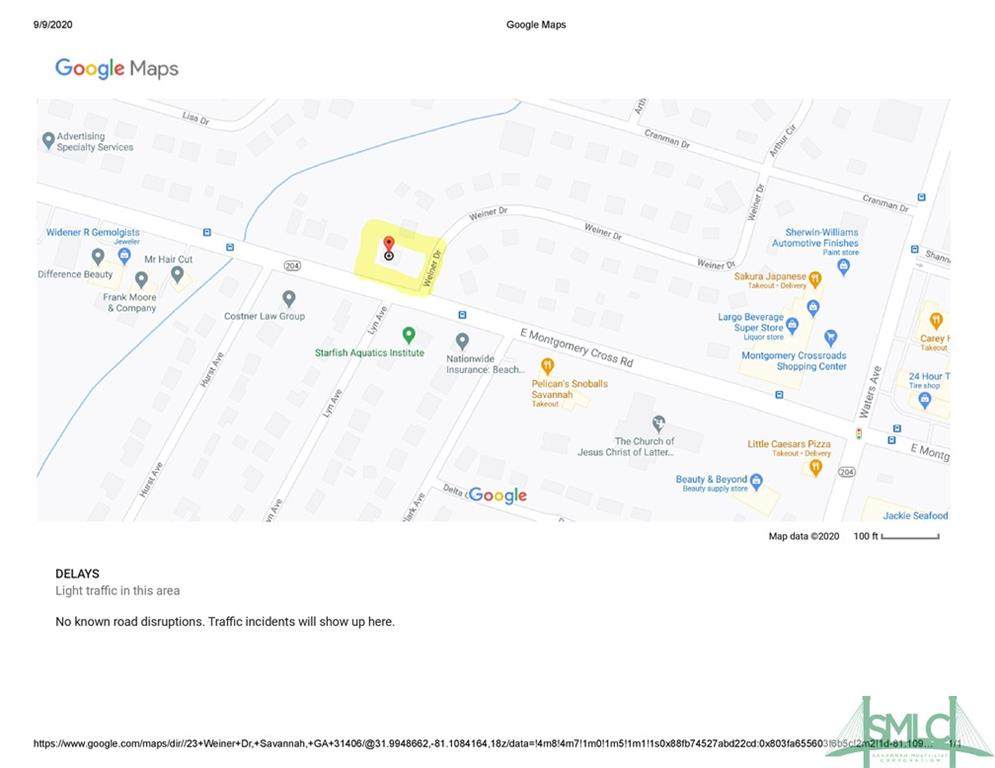Click the 'DELAYS' heading
This screenshot has width=995, height=768.
click(x=77, y=574)
